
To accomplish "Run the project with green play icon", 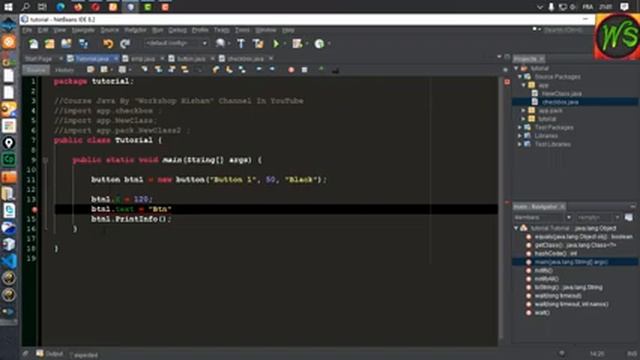I will (276, 43).
